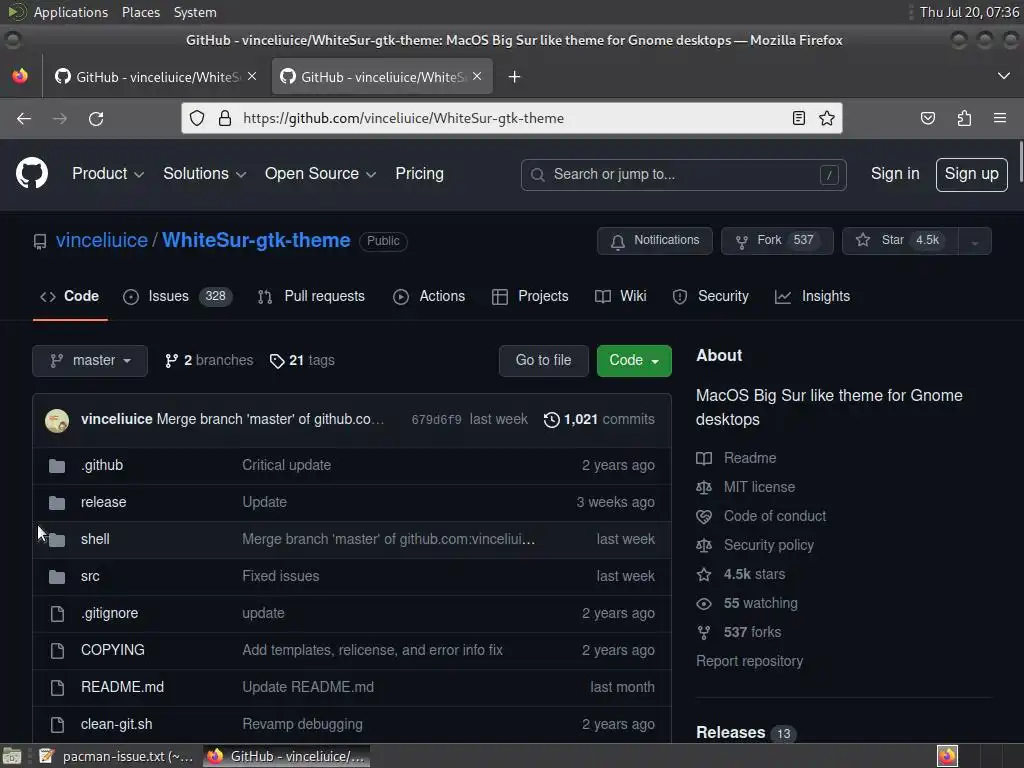Click the Firefox View icon in tab bar
This screenshot has width=1024, height=768.
20,76
